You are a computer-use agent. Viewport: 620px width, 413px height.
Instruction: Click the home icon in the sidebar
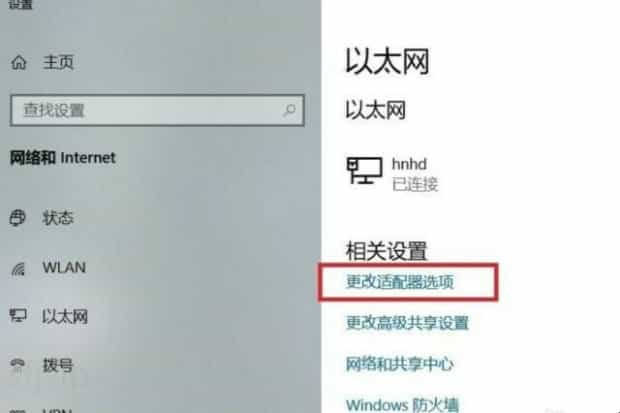click(x=19, y=63)
